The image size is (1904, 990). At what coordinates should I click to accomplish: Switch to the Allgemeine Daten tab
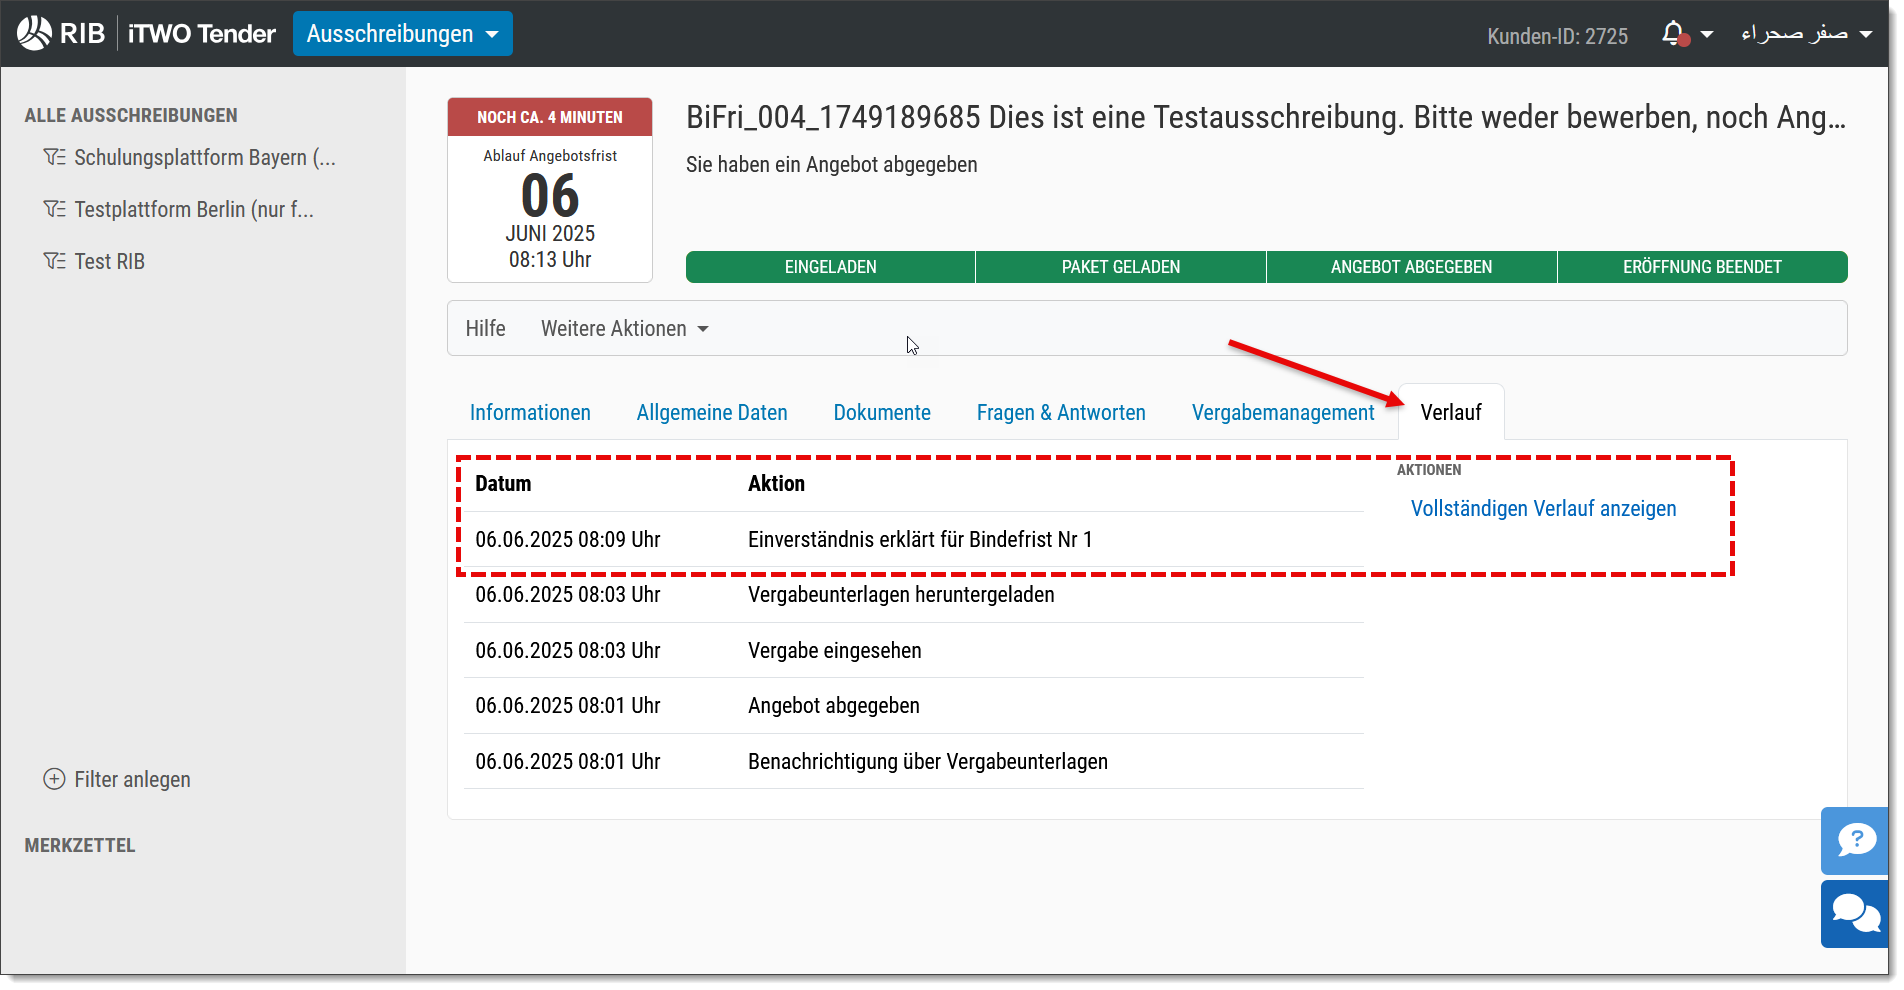[x=712, y=413]
